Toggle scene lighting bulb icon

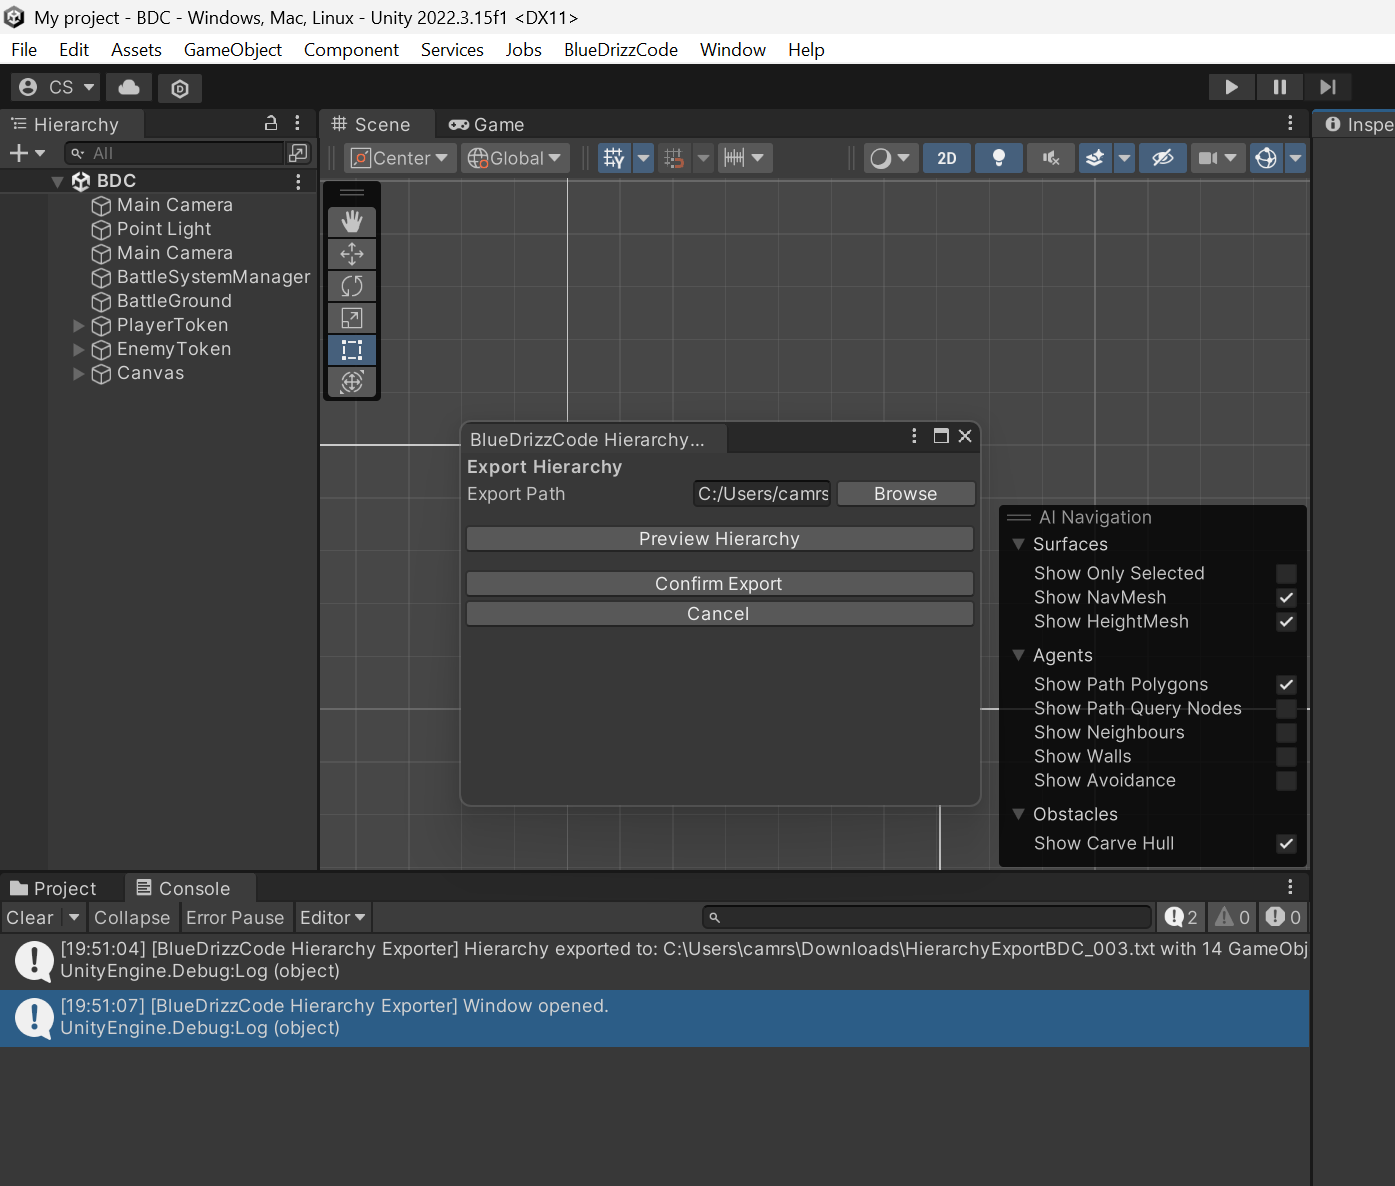998,158
